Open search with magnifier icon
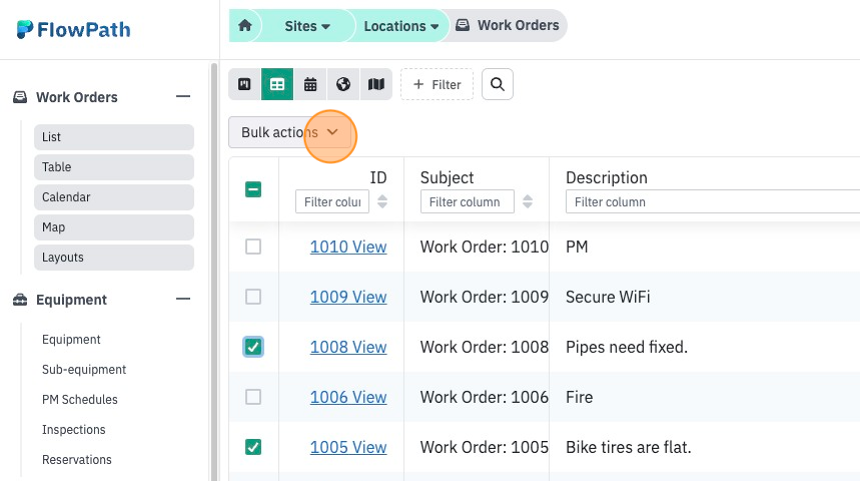The width and height of the screenshot is (860, 481). [497, 84]
